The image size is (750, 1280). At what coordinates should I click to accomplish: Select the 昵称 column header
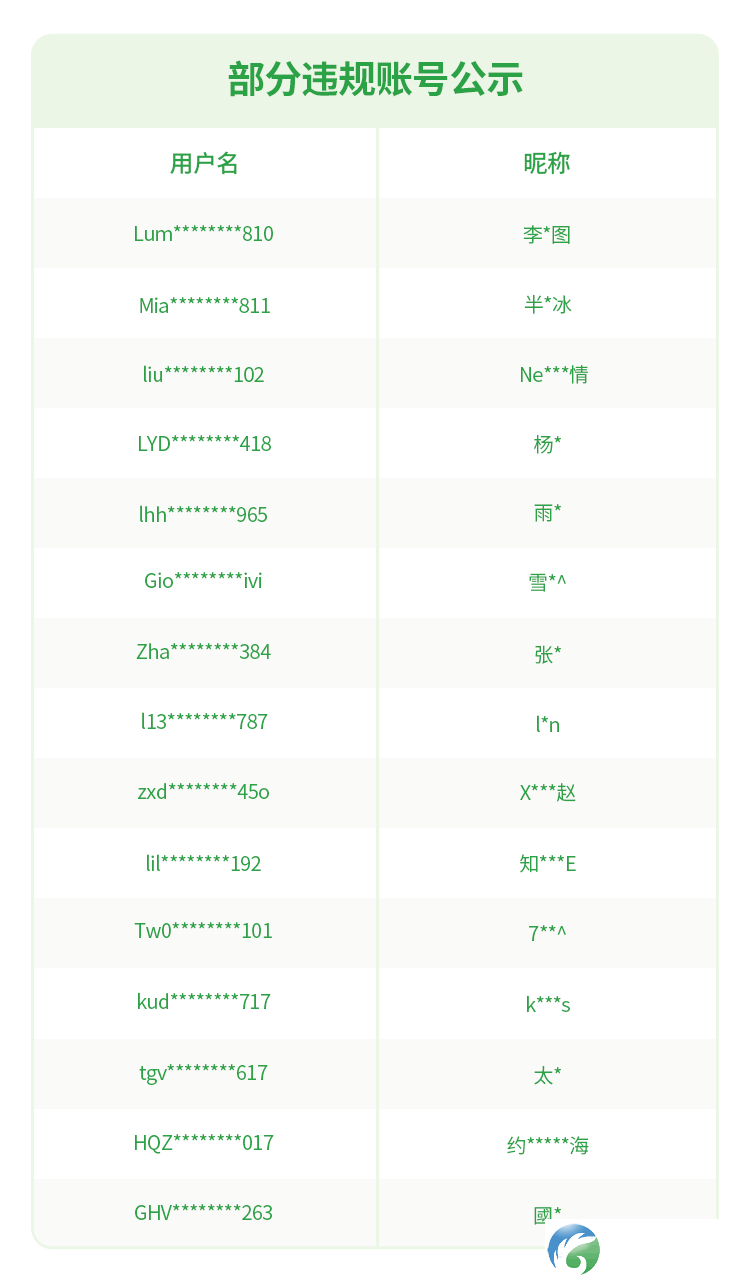(547, 163)
